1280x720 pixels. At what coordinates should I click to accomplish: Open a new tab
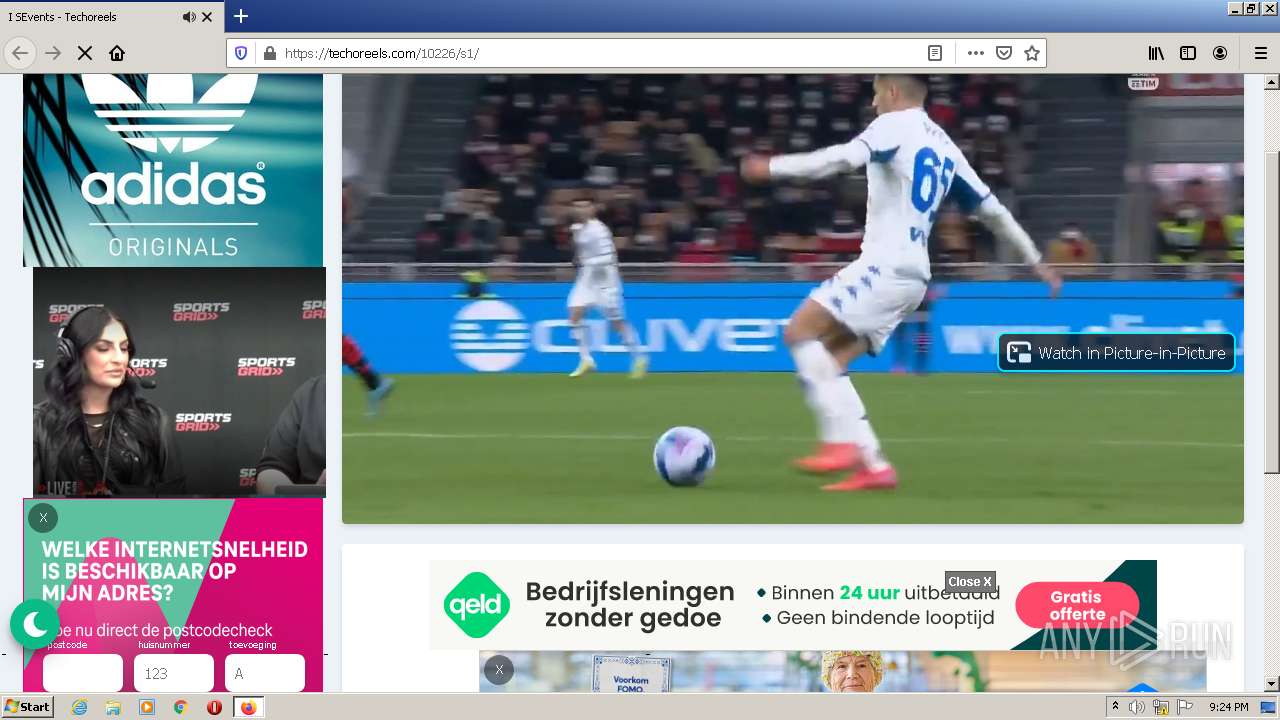pyautogui.click(x=241, y=16)
